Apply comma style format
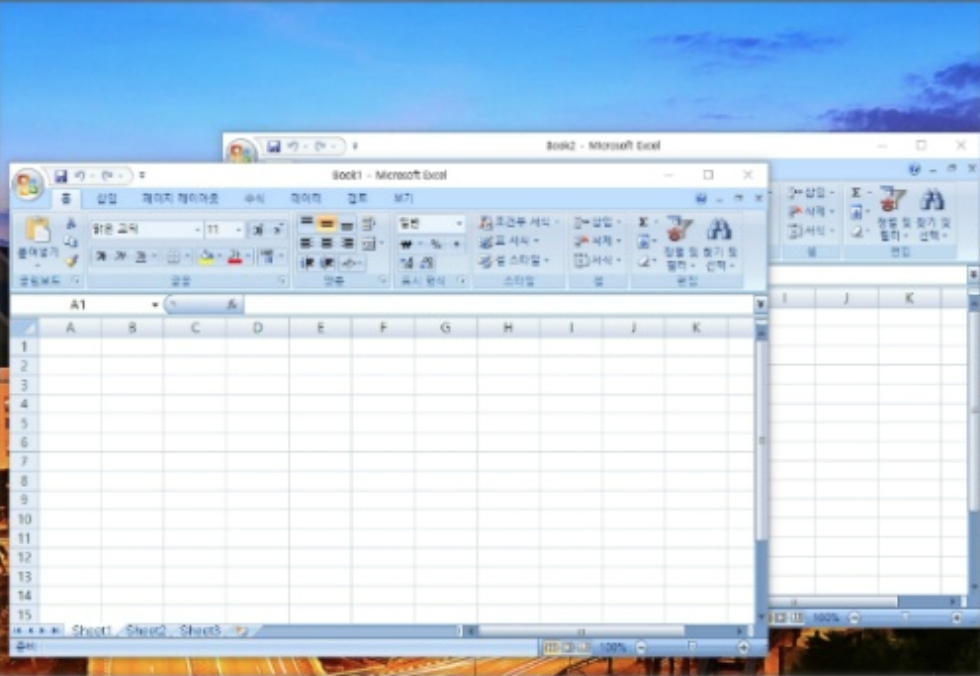Screen dimensions: 980x676 pos(457,243)
